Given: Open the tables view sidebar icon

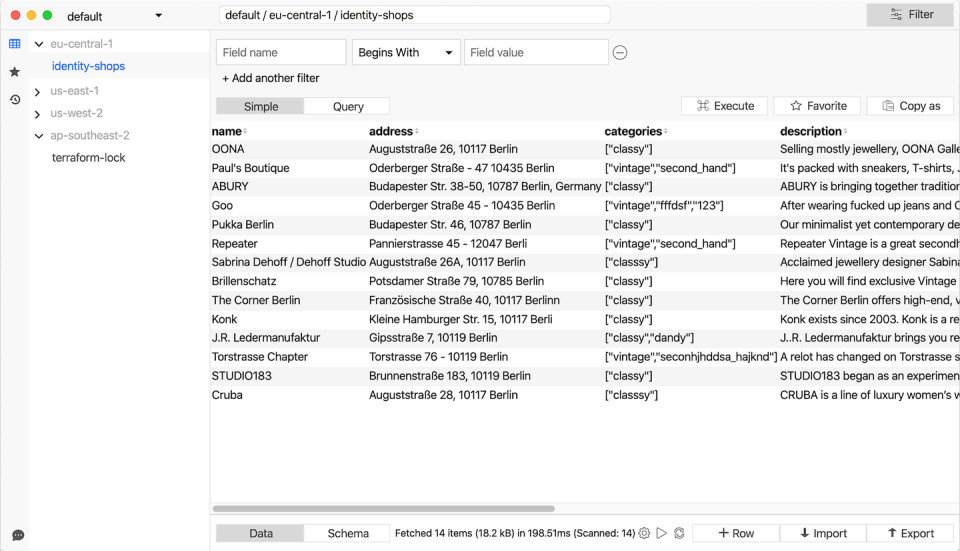Looking at the screenshot, I should pyautogui.click(x=14, y=44).
